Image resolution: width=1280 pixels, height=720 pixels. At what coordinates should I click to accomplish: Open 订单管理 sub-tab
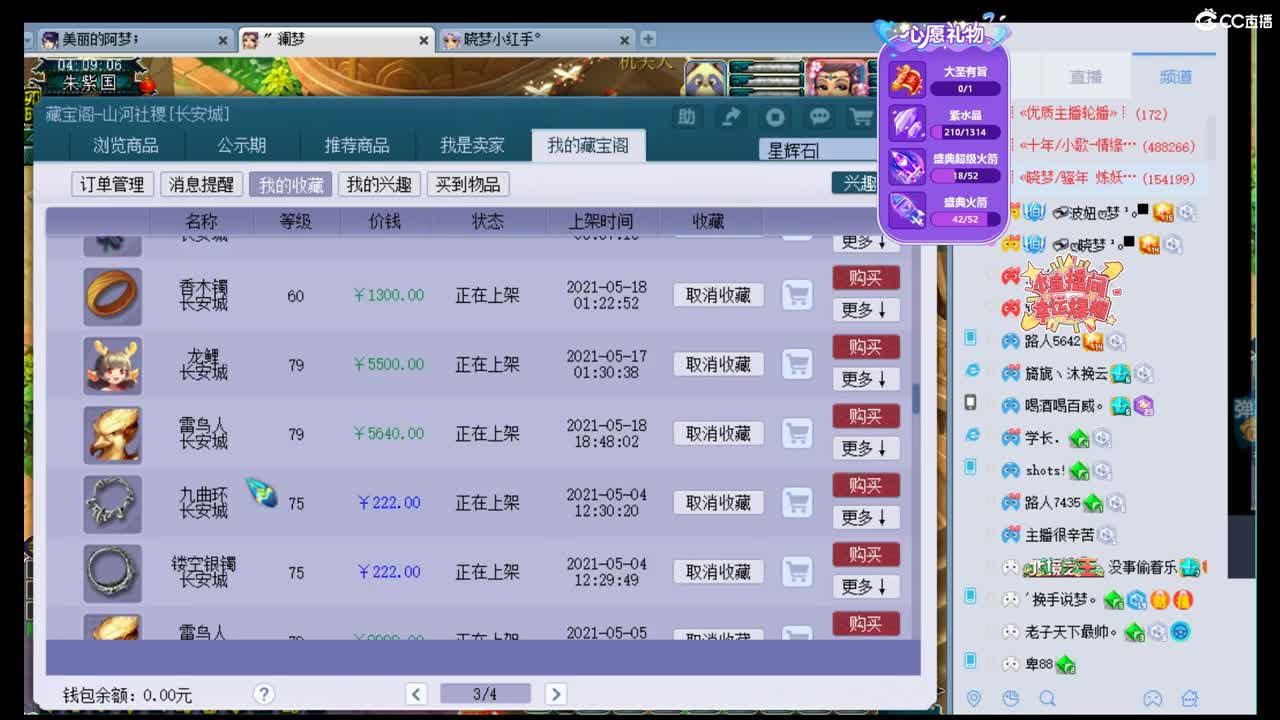point(112,184)
